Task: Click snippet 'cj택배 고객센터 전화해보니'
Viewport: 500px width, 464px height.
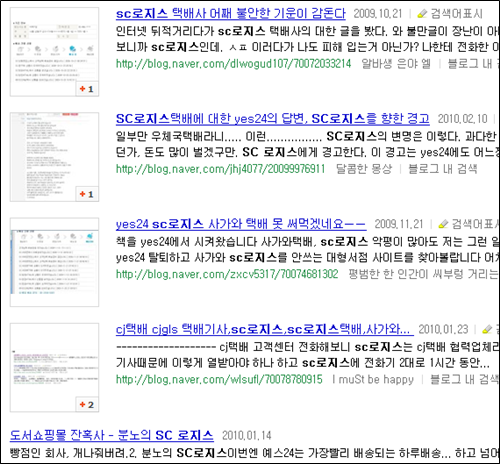Action: 284,347
